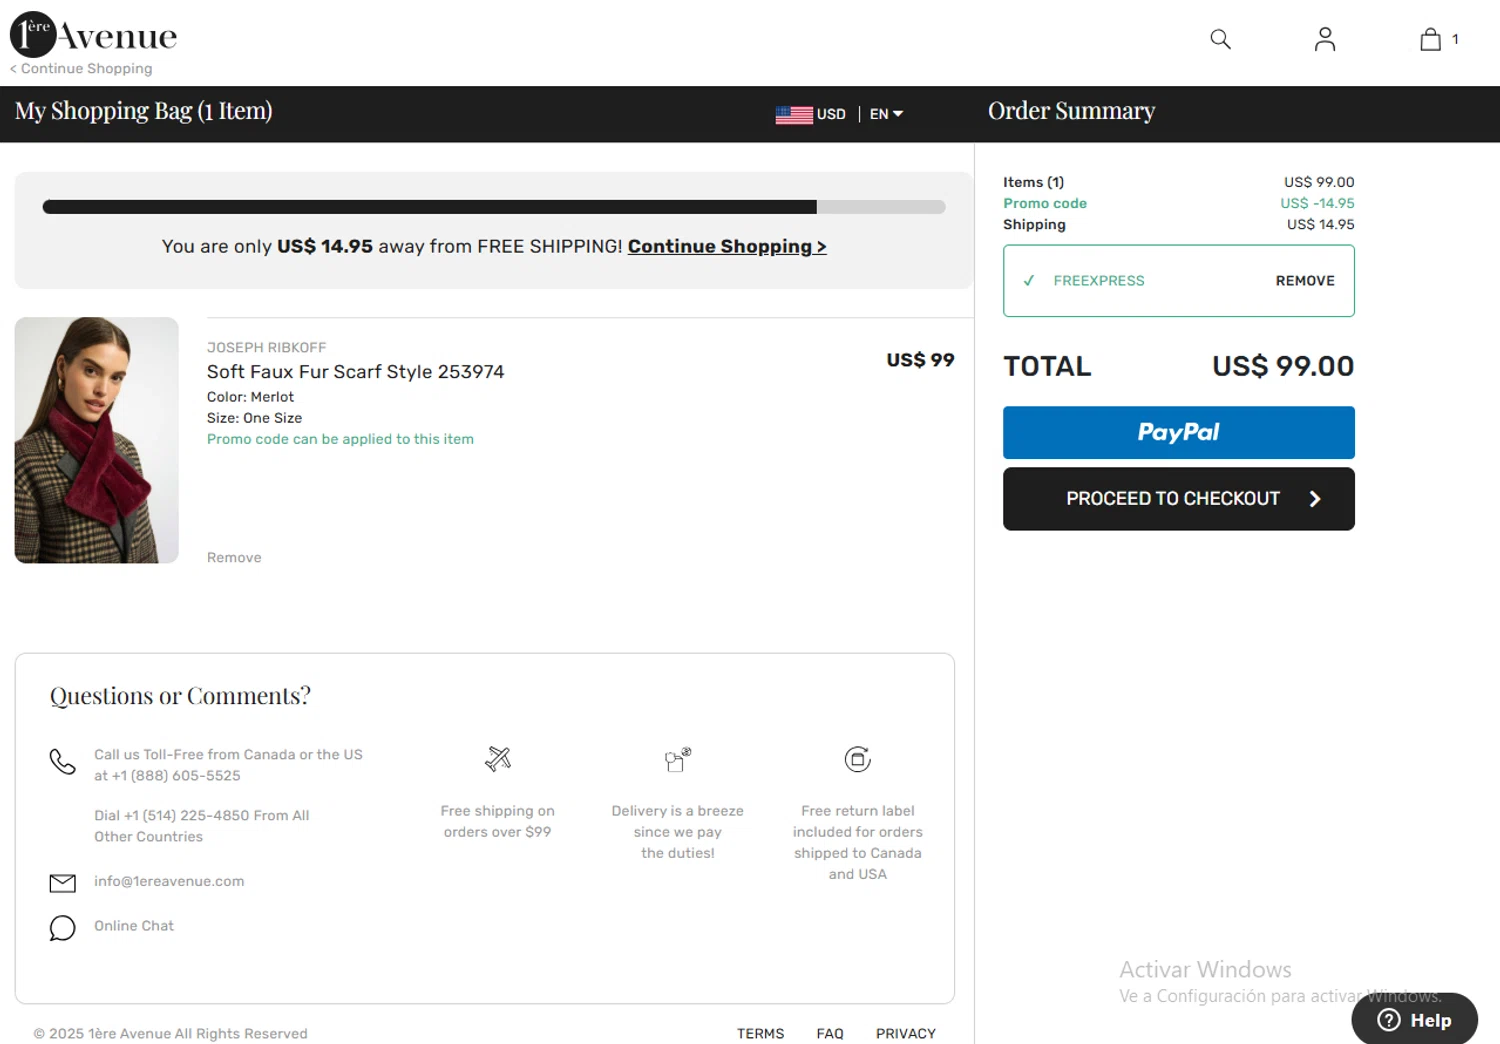Click the JOSEPH RIBKOFF brand name

(x=267, y=348)
